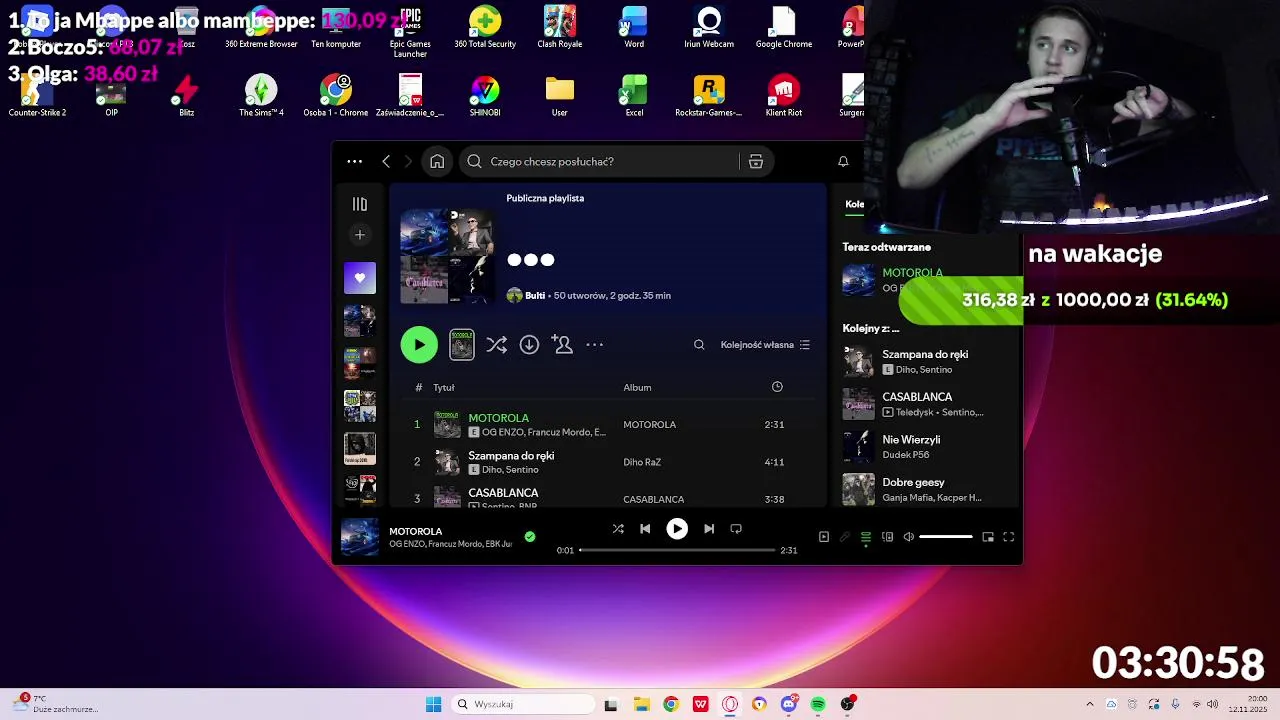This screenshot has height=720, width=1280.
Task: Open the Google Chrome desktop shortcut
Action: click(784, 27)
